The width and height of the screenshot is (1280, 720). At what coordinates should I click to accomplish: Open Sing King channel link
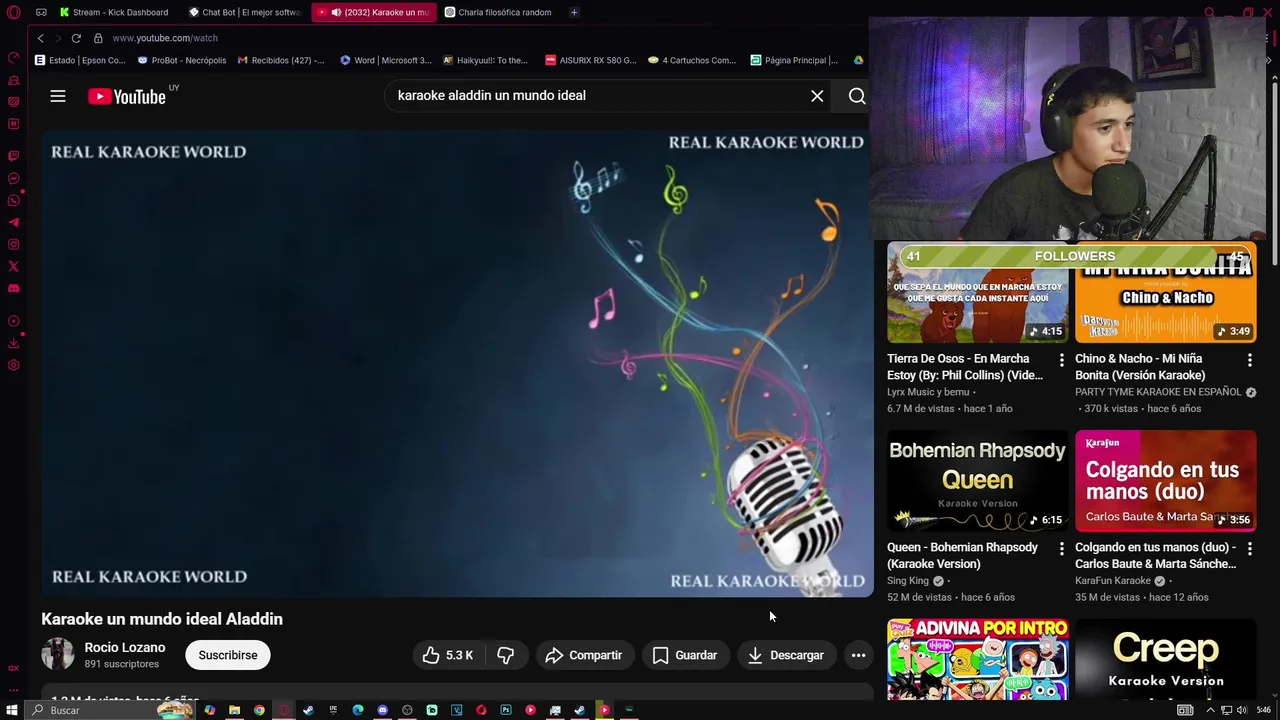[908, 581]
